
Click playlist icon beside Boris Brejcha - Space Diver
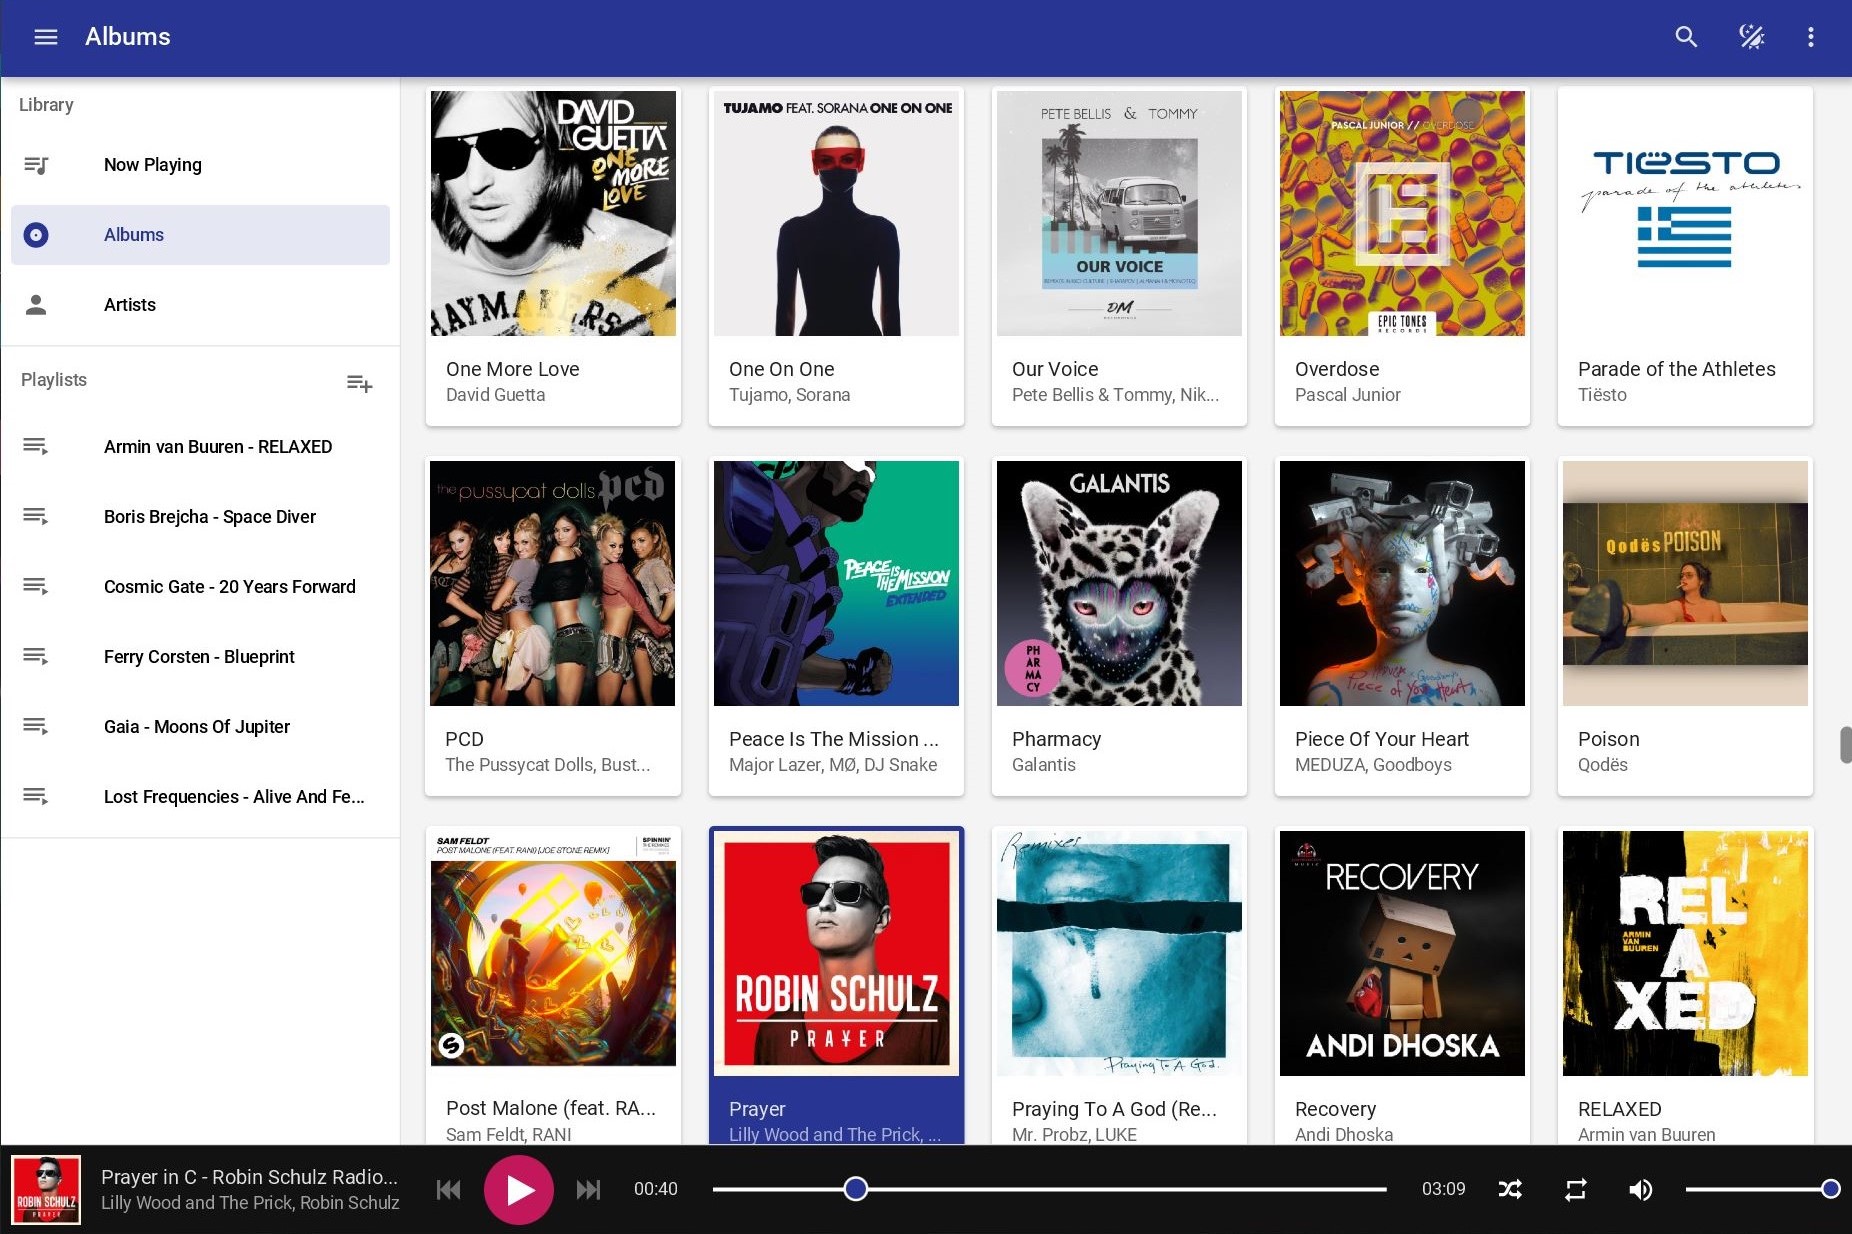pos(36,516)
